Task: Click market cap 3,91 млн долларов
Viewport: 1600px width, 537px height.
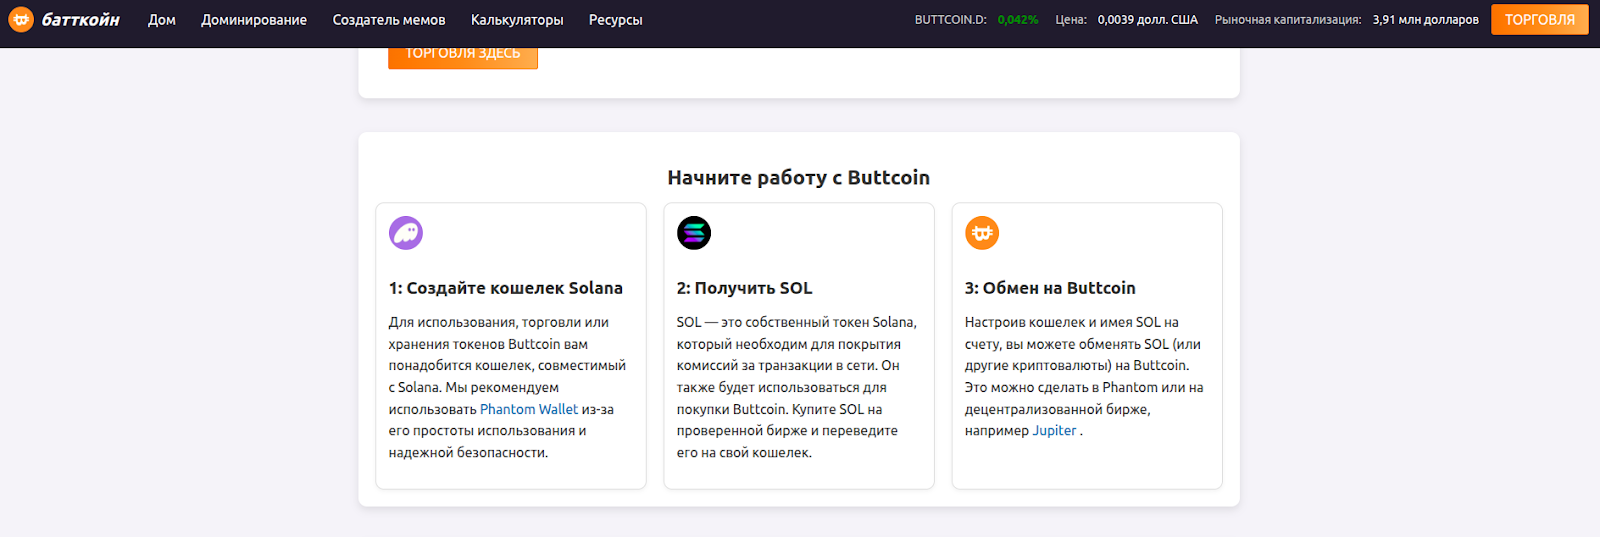Action: click(1426, 20)
